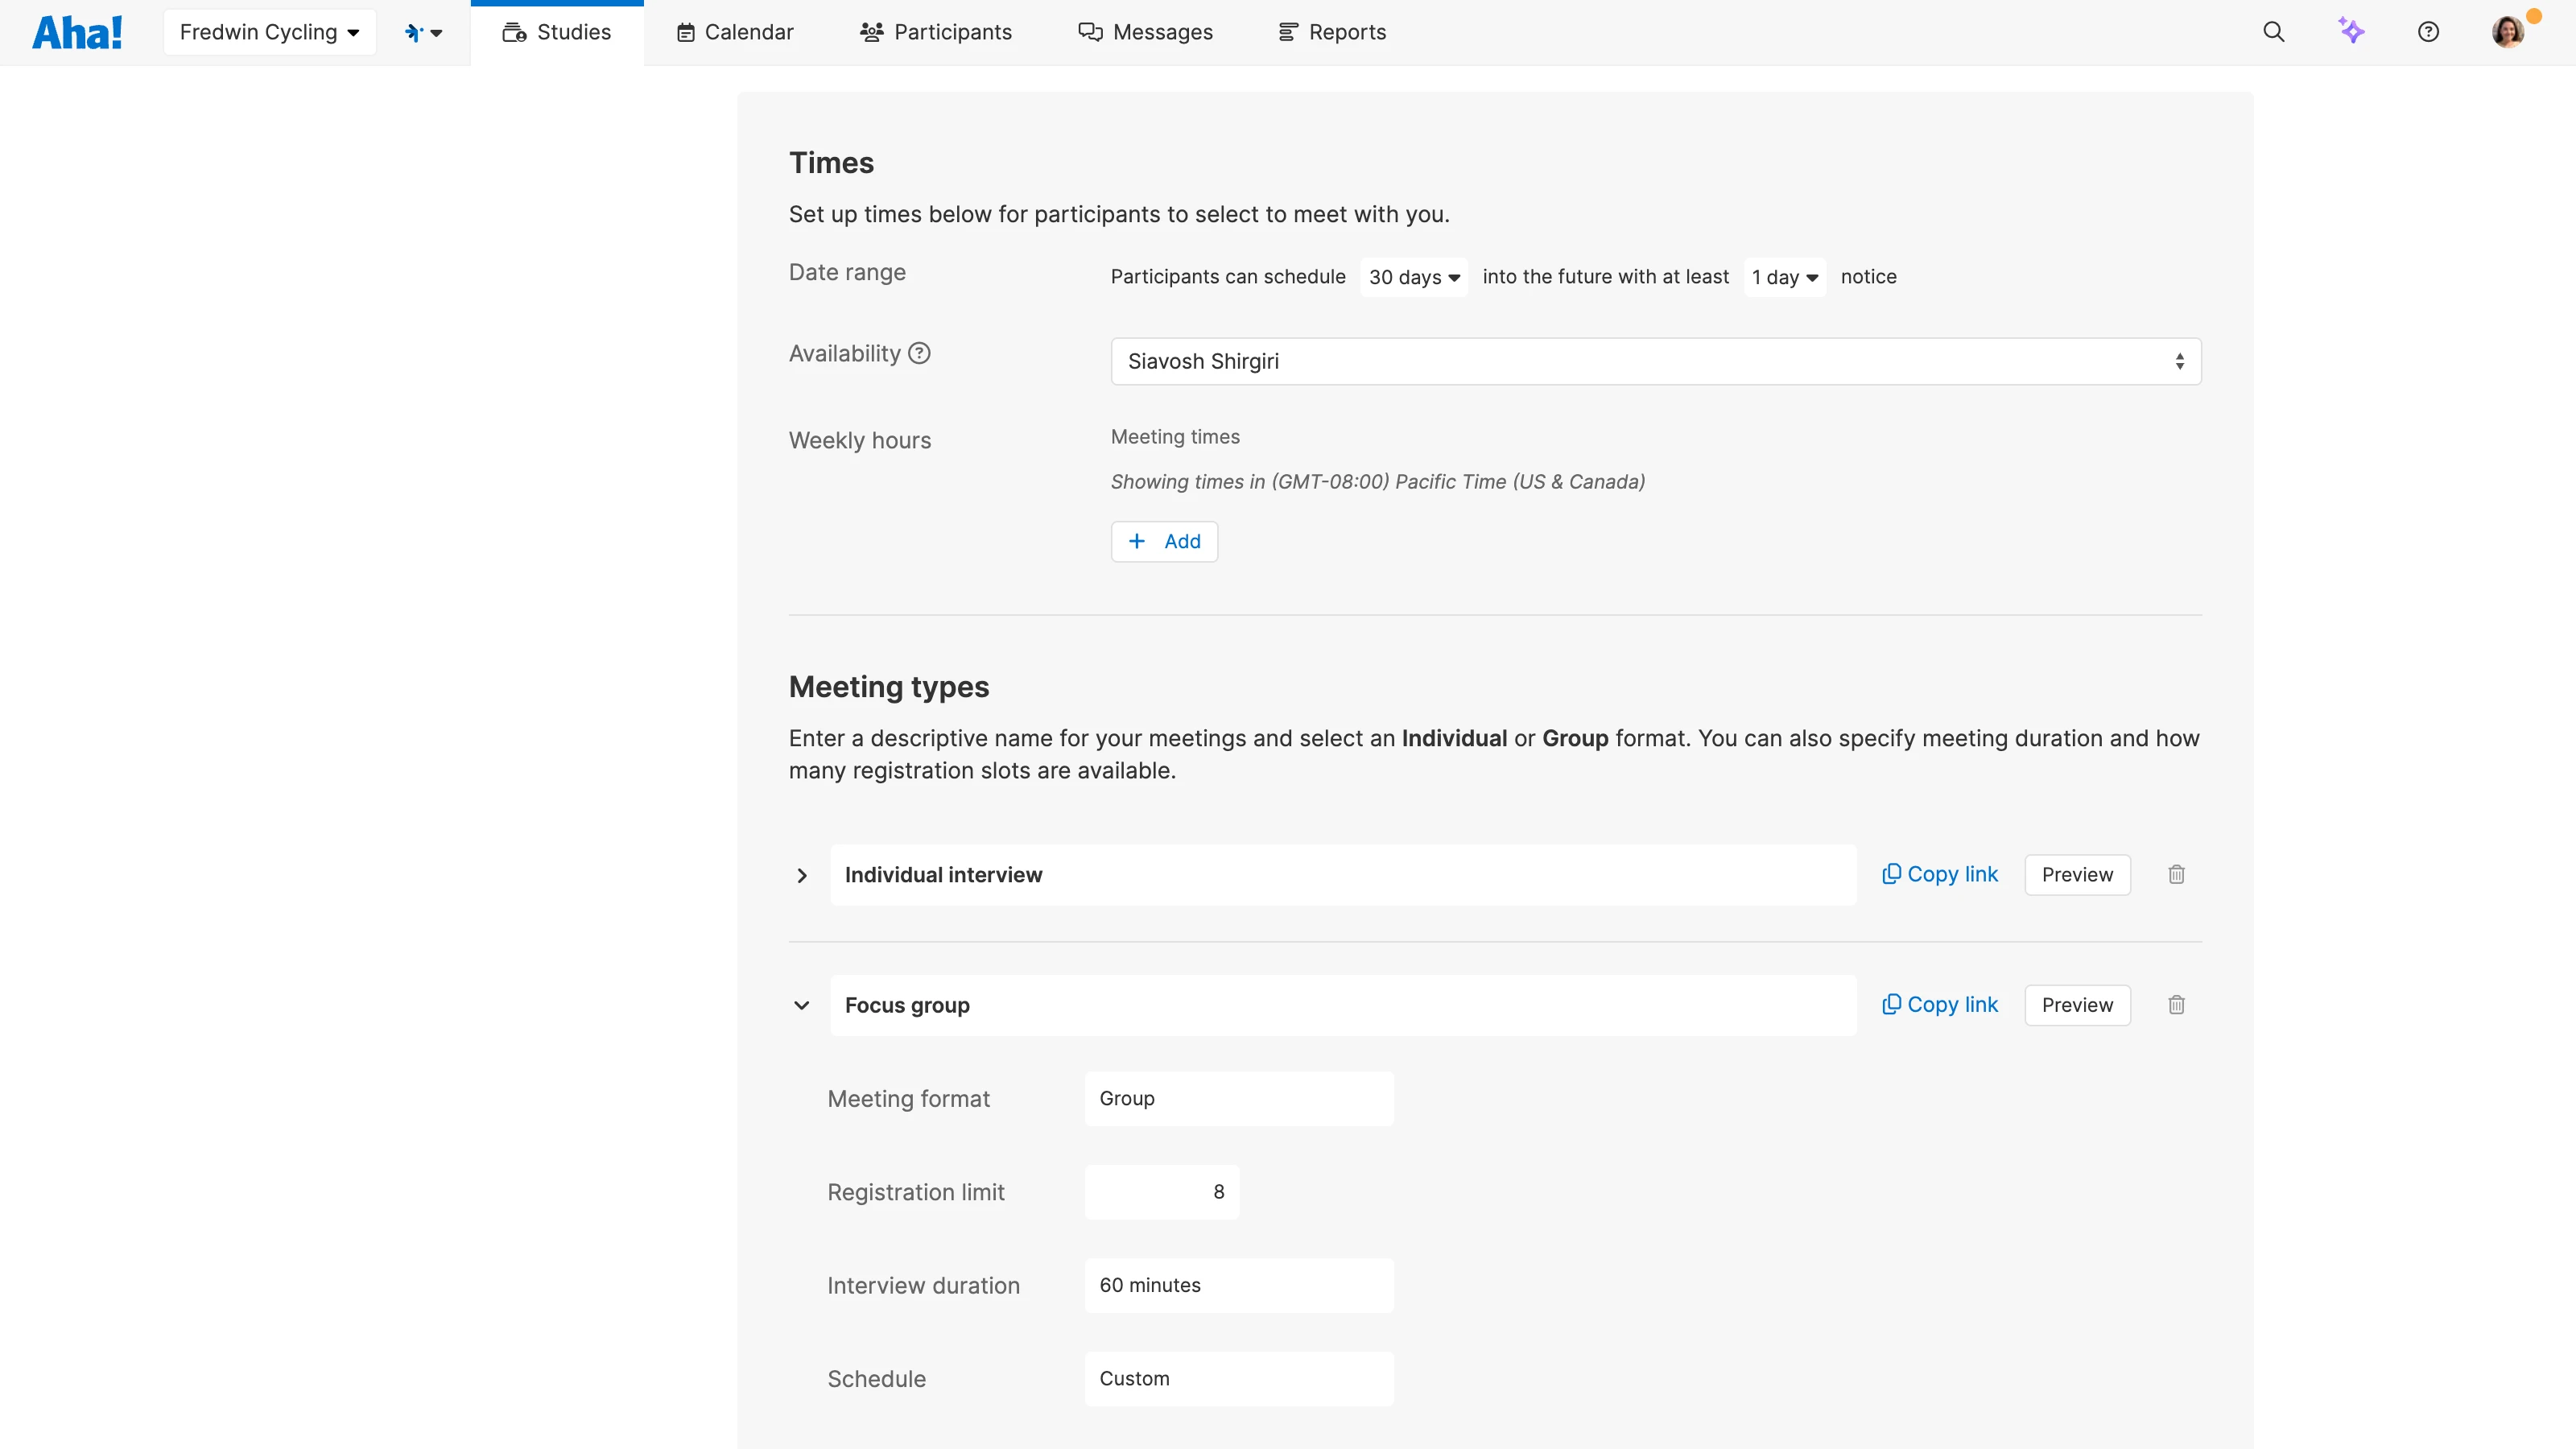Open the Fredwin Cycling workspace dropdown

tap(269, 32)
